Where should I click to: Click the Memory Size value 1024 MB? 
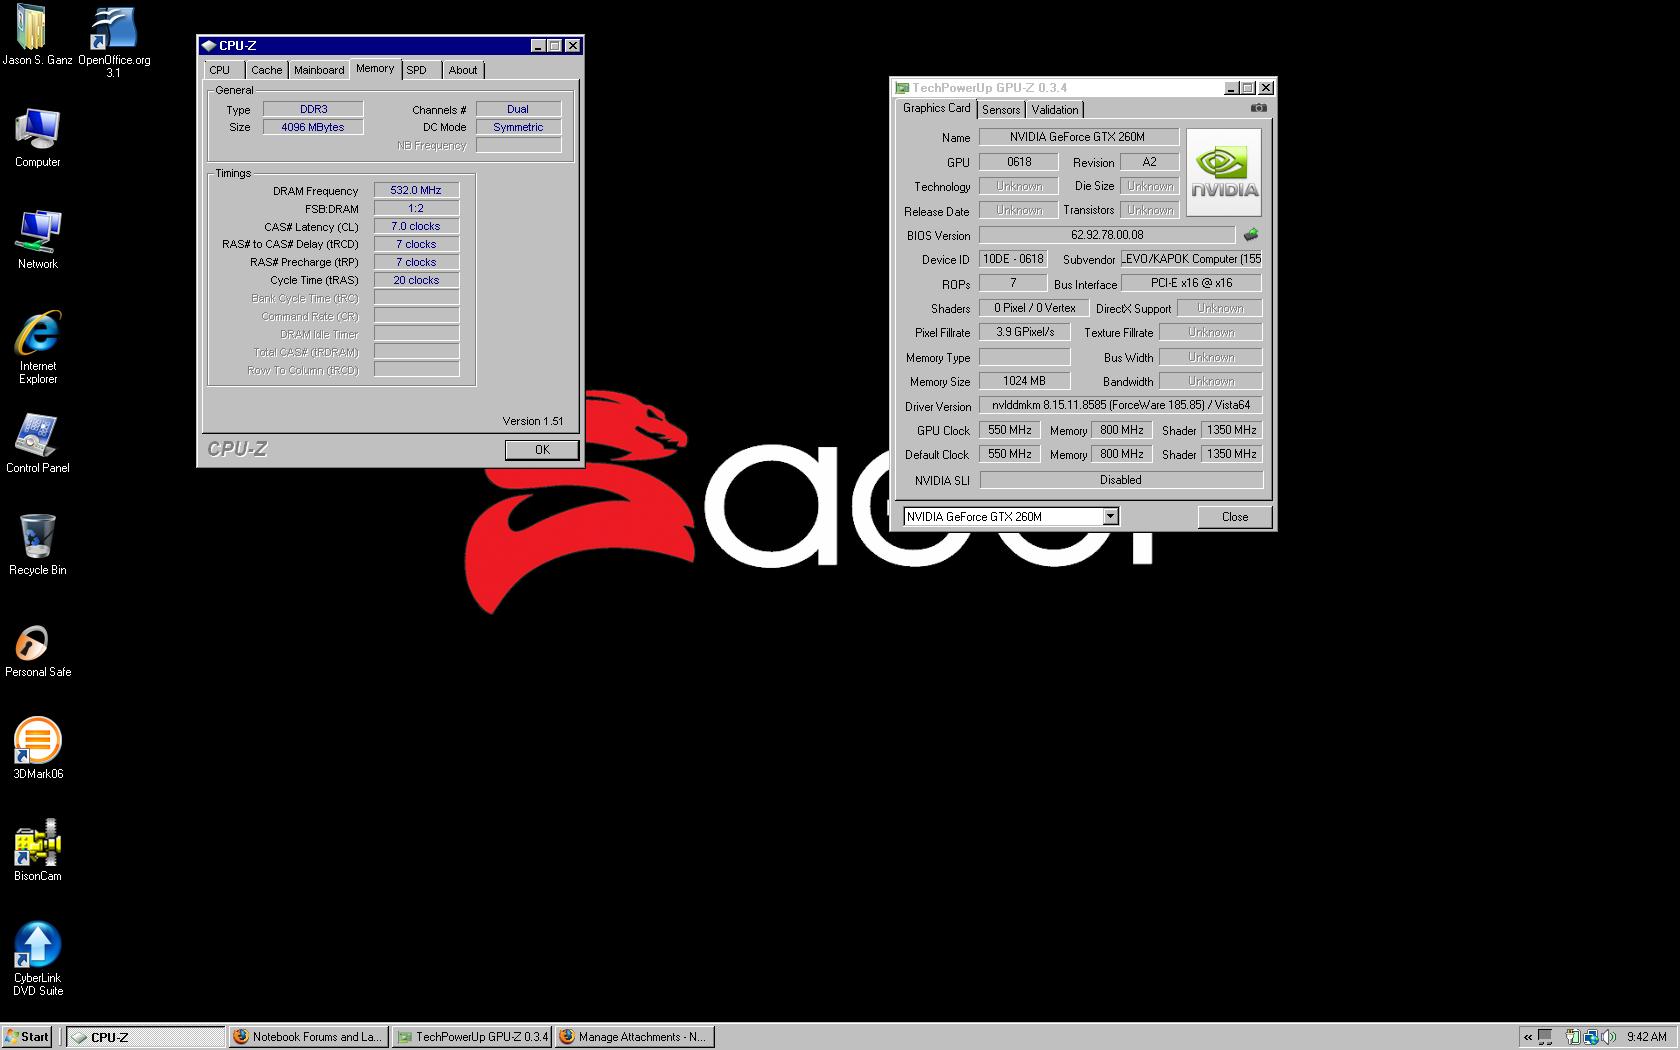1024,381
